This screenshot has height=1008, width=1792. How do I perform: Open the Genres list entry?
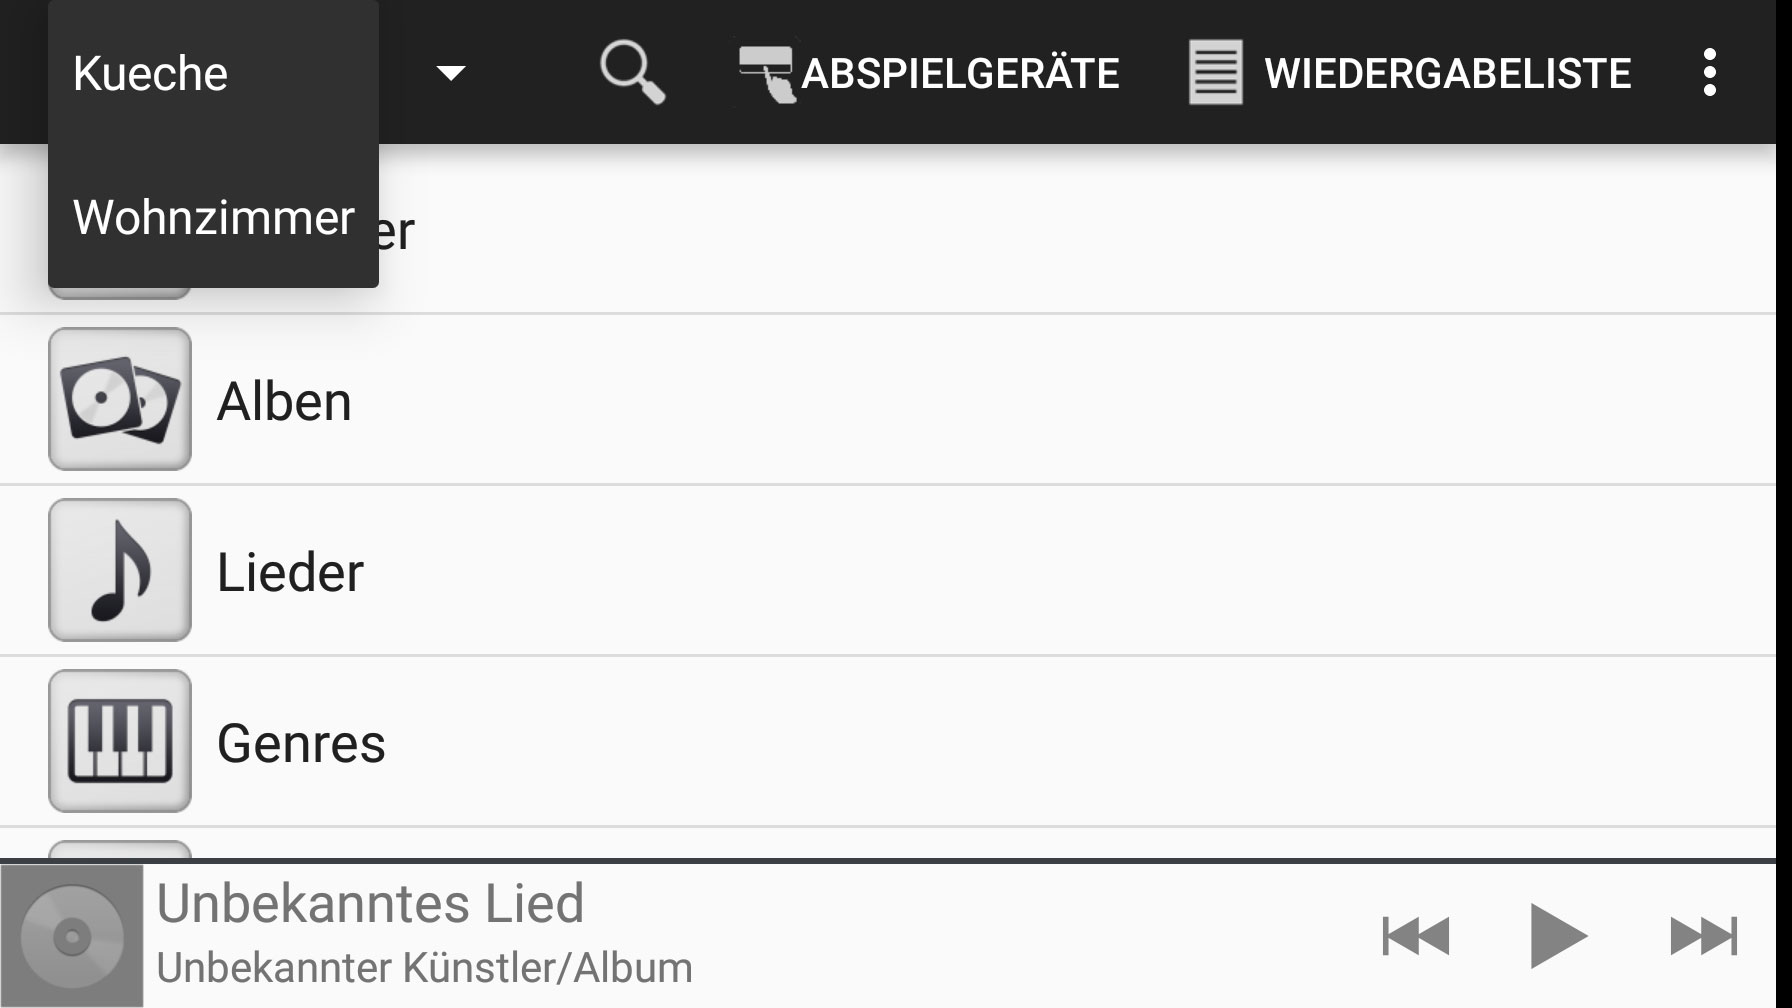tap(888, 742)
